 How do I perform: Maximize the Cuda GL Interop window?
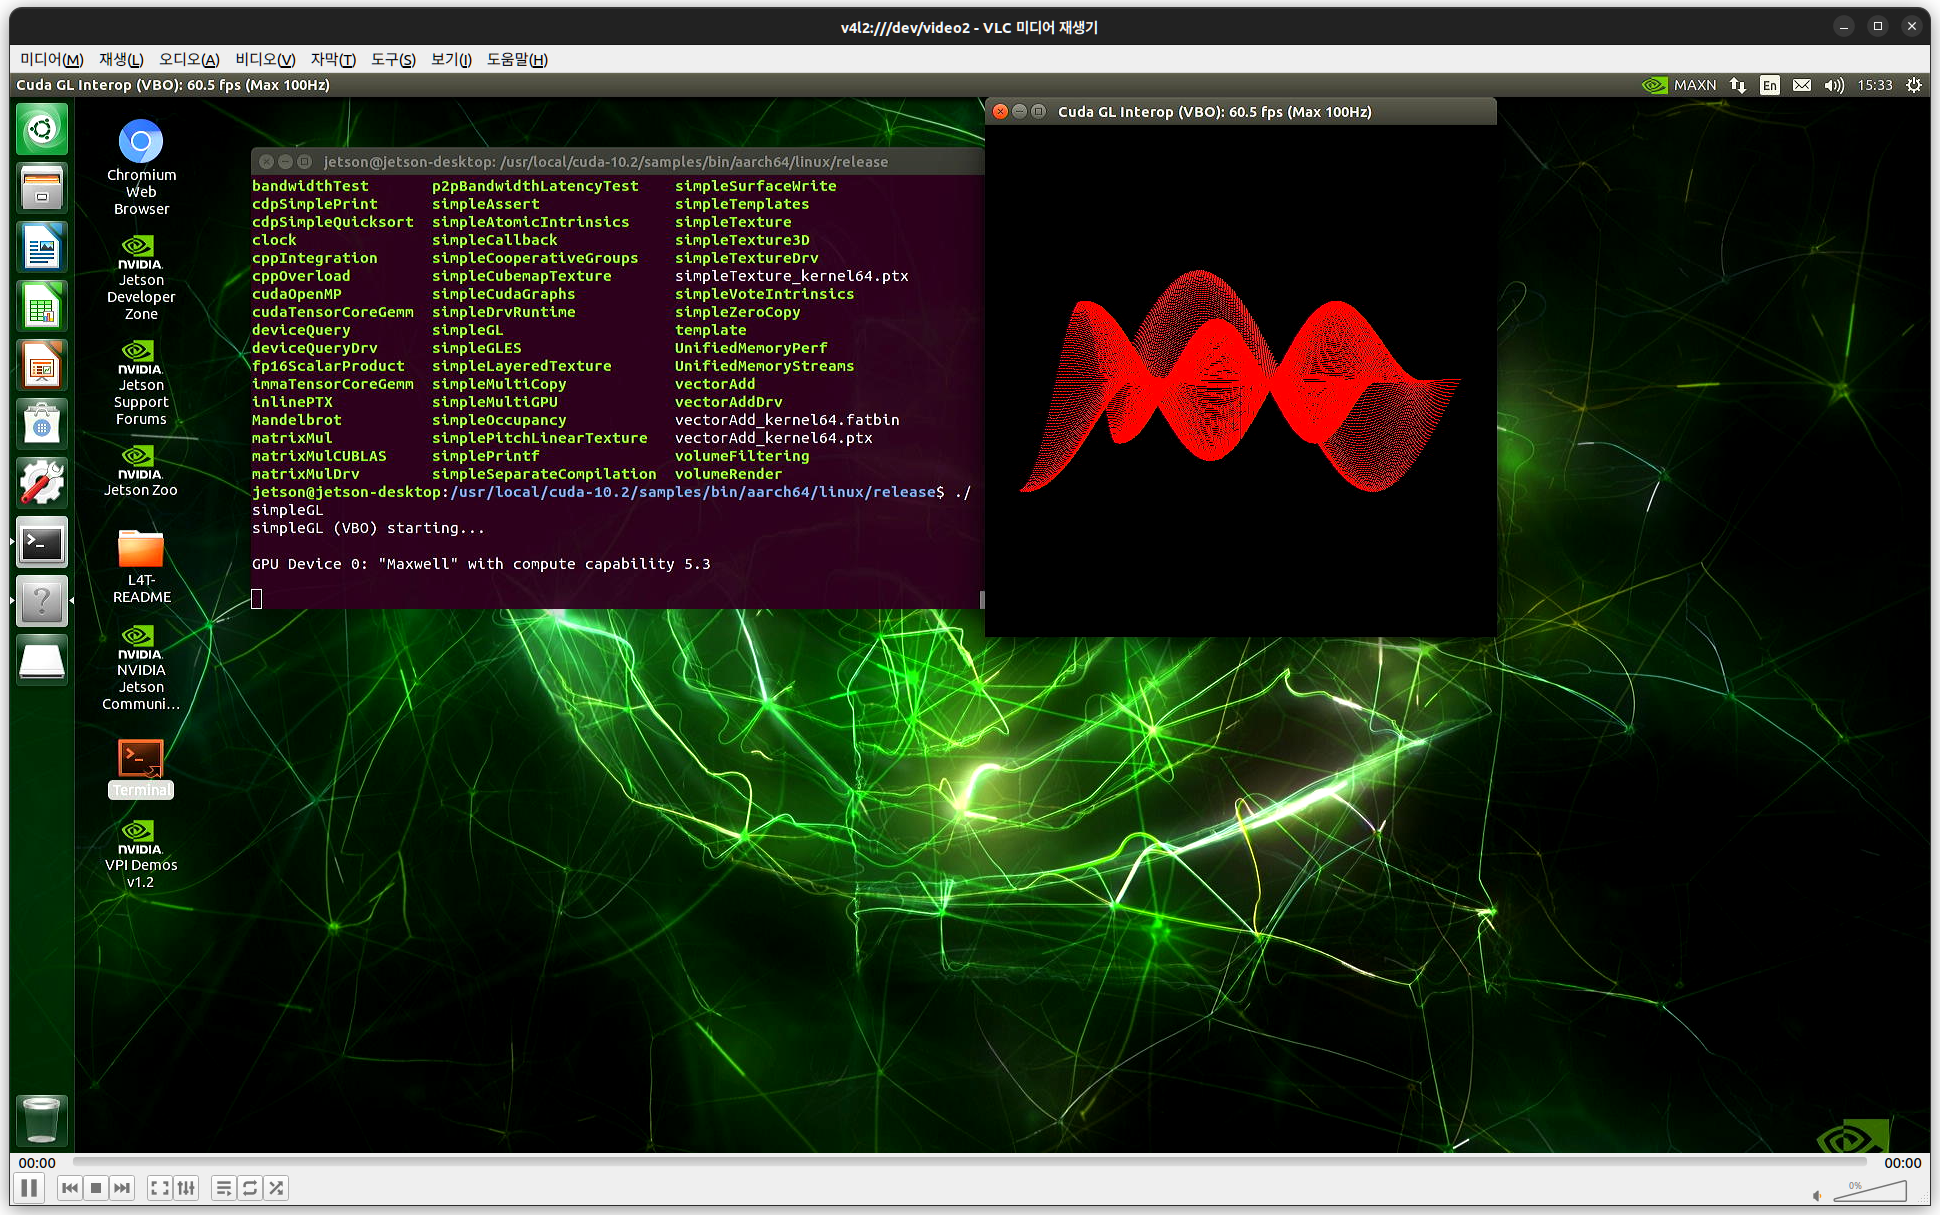[1038, 112]
